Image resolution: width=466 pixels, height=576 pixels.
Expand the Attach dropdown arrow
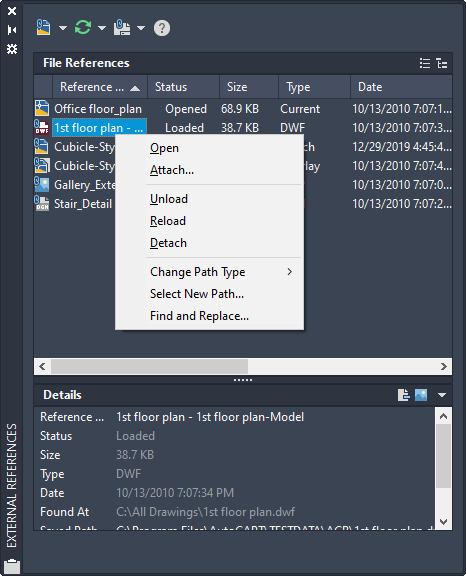click(63, 28)
